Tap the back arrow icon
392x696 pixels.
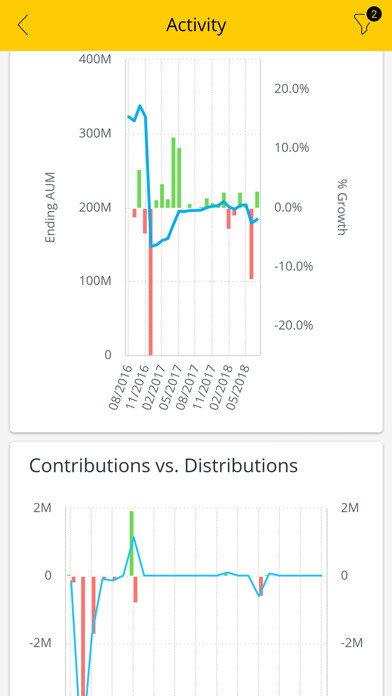point(23,25)
